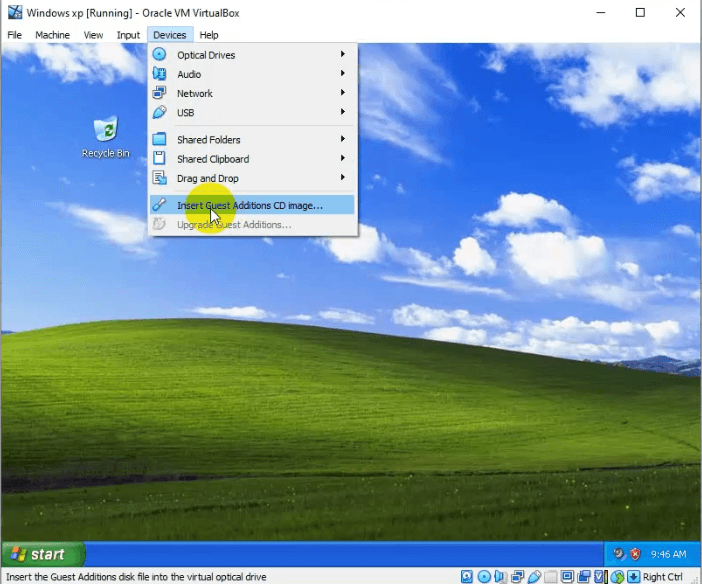
Task: Click the USB plug icon in Devices menu
Action: pos(159,112)
